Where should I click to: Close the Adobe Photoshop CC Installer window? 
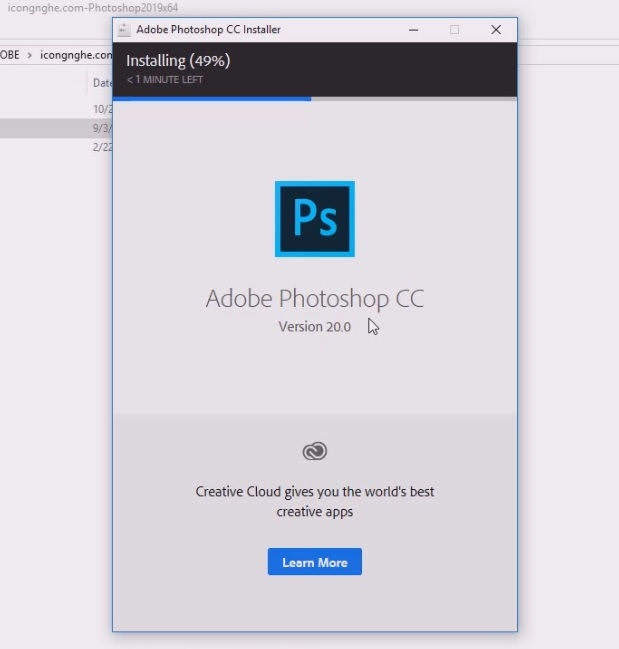tap(496, 30)
